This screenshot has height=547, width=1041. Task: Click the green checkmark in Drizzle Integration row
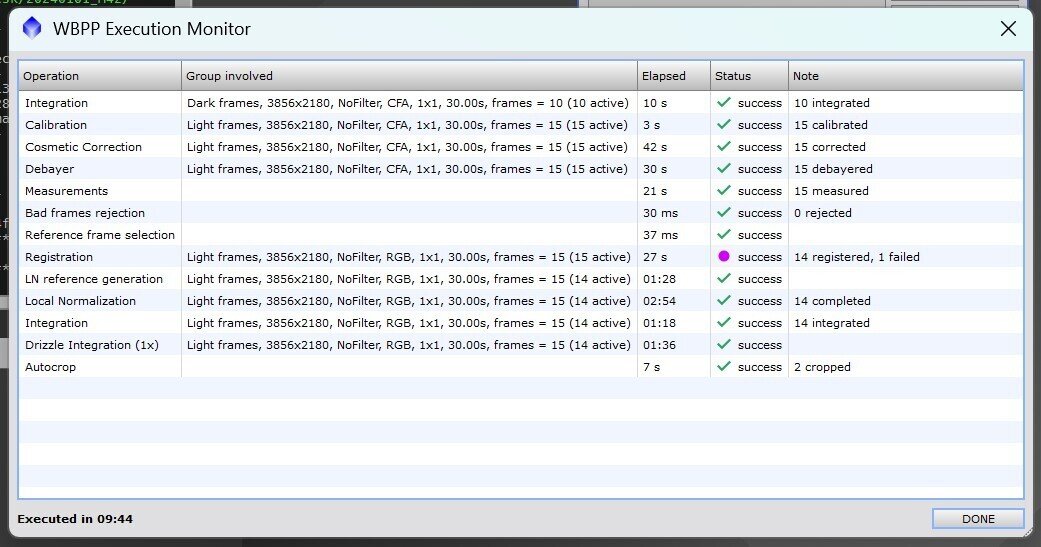pos(724,344)
